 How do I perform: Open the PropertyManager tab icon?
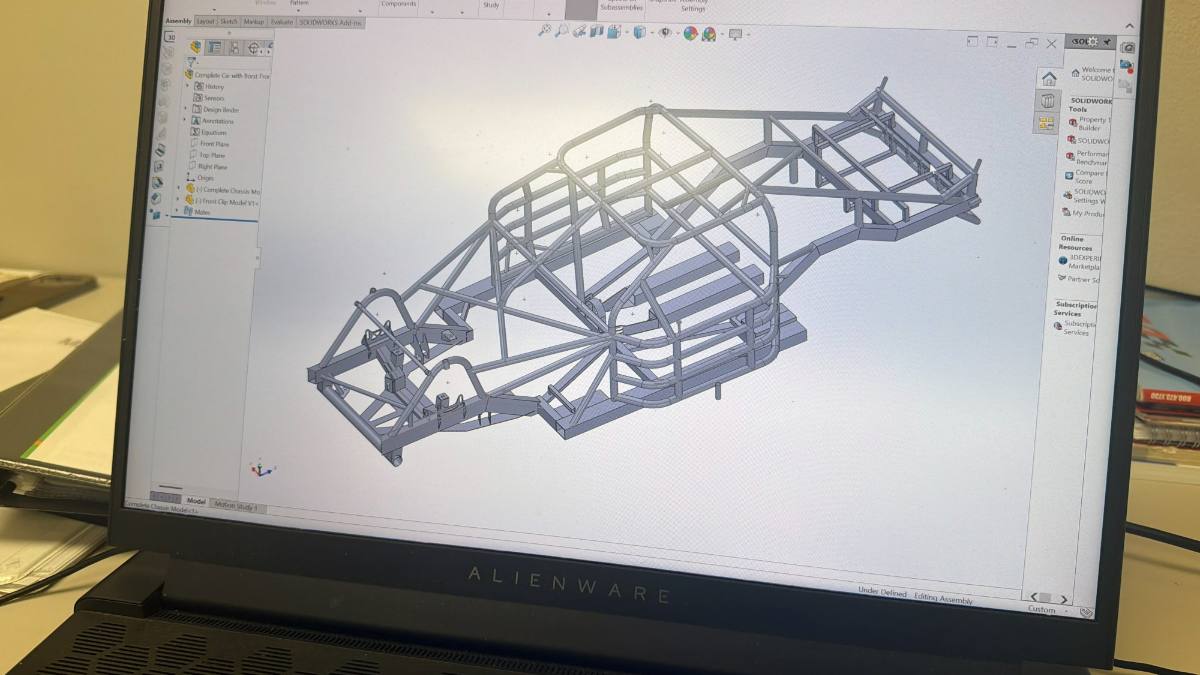[214, 47]
